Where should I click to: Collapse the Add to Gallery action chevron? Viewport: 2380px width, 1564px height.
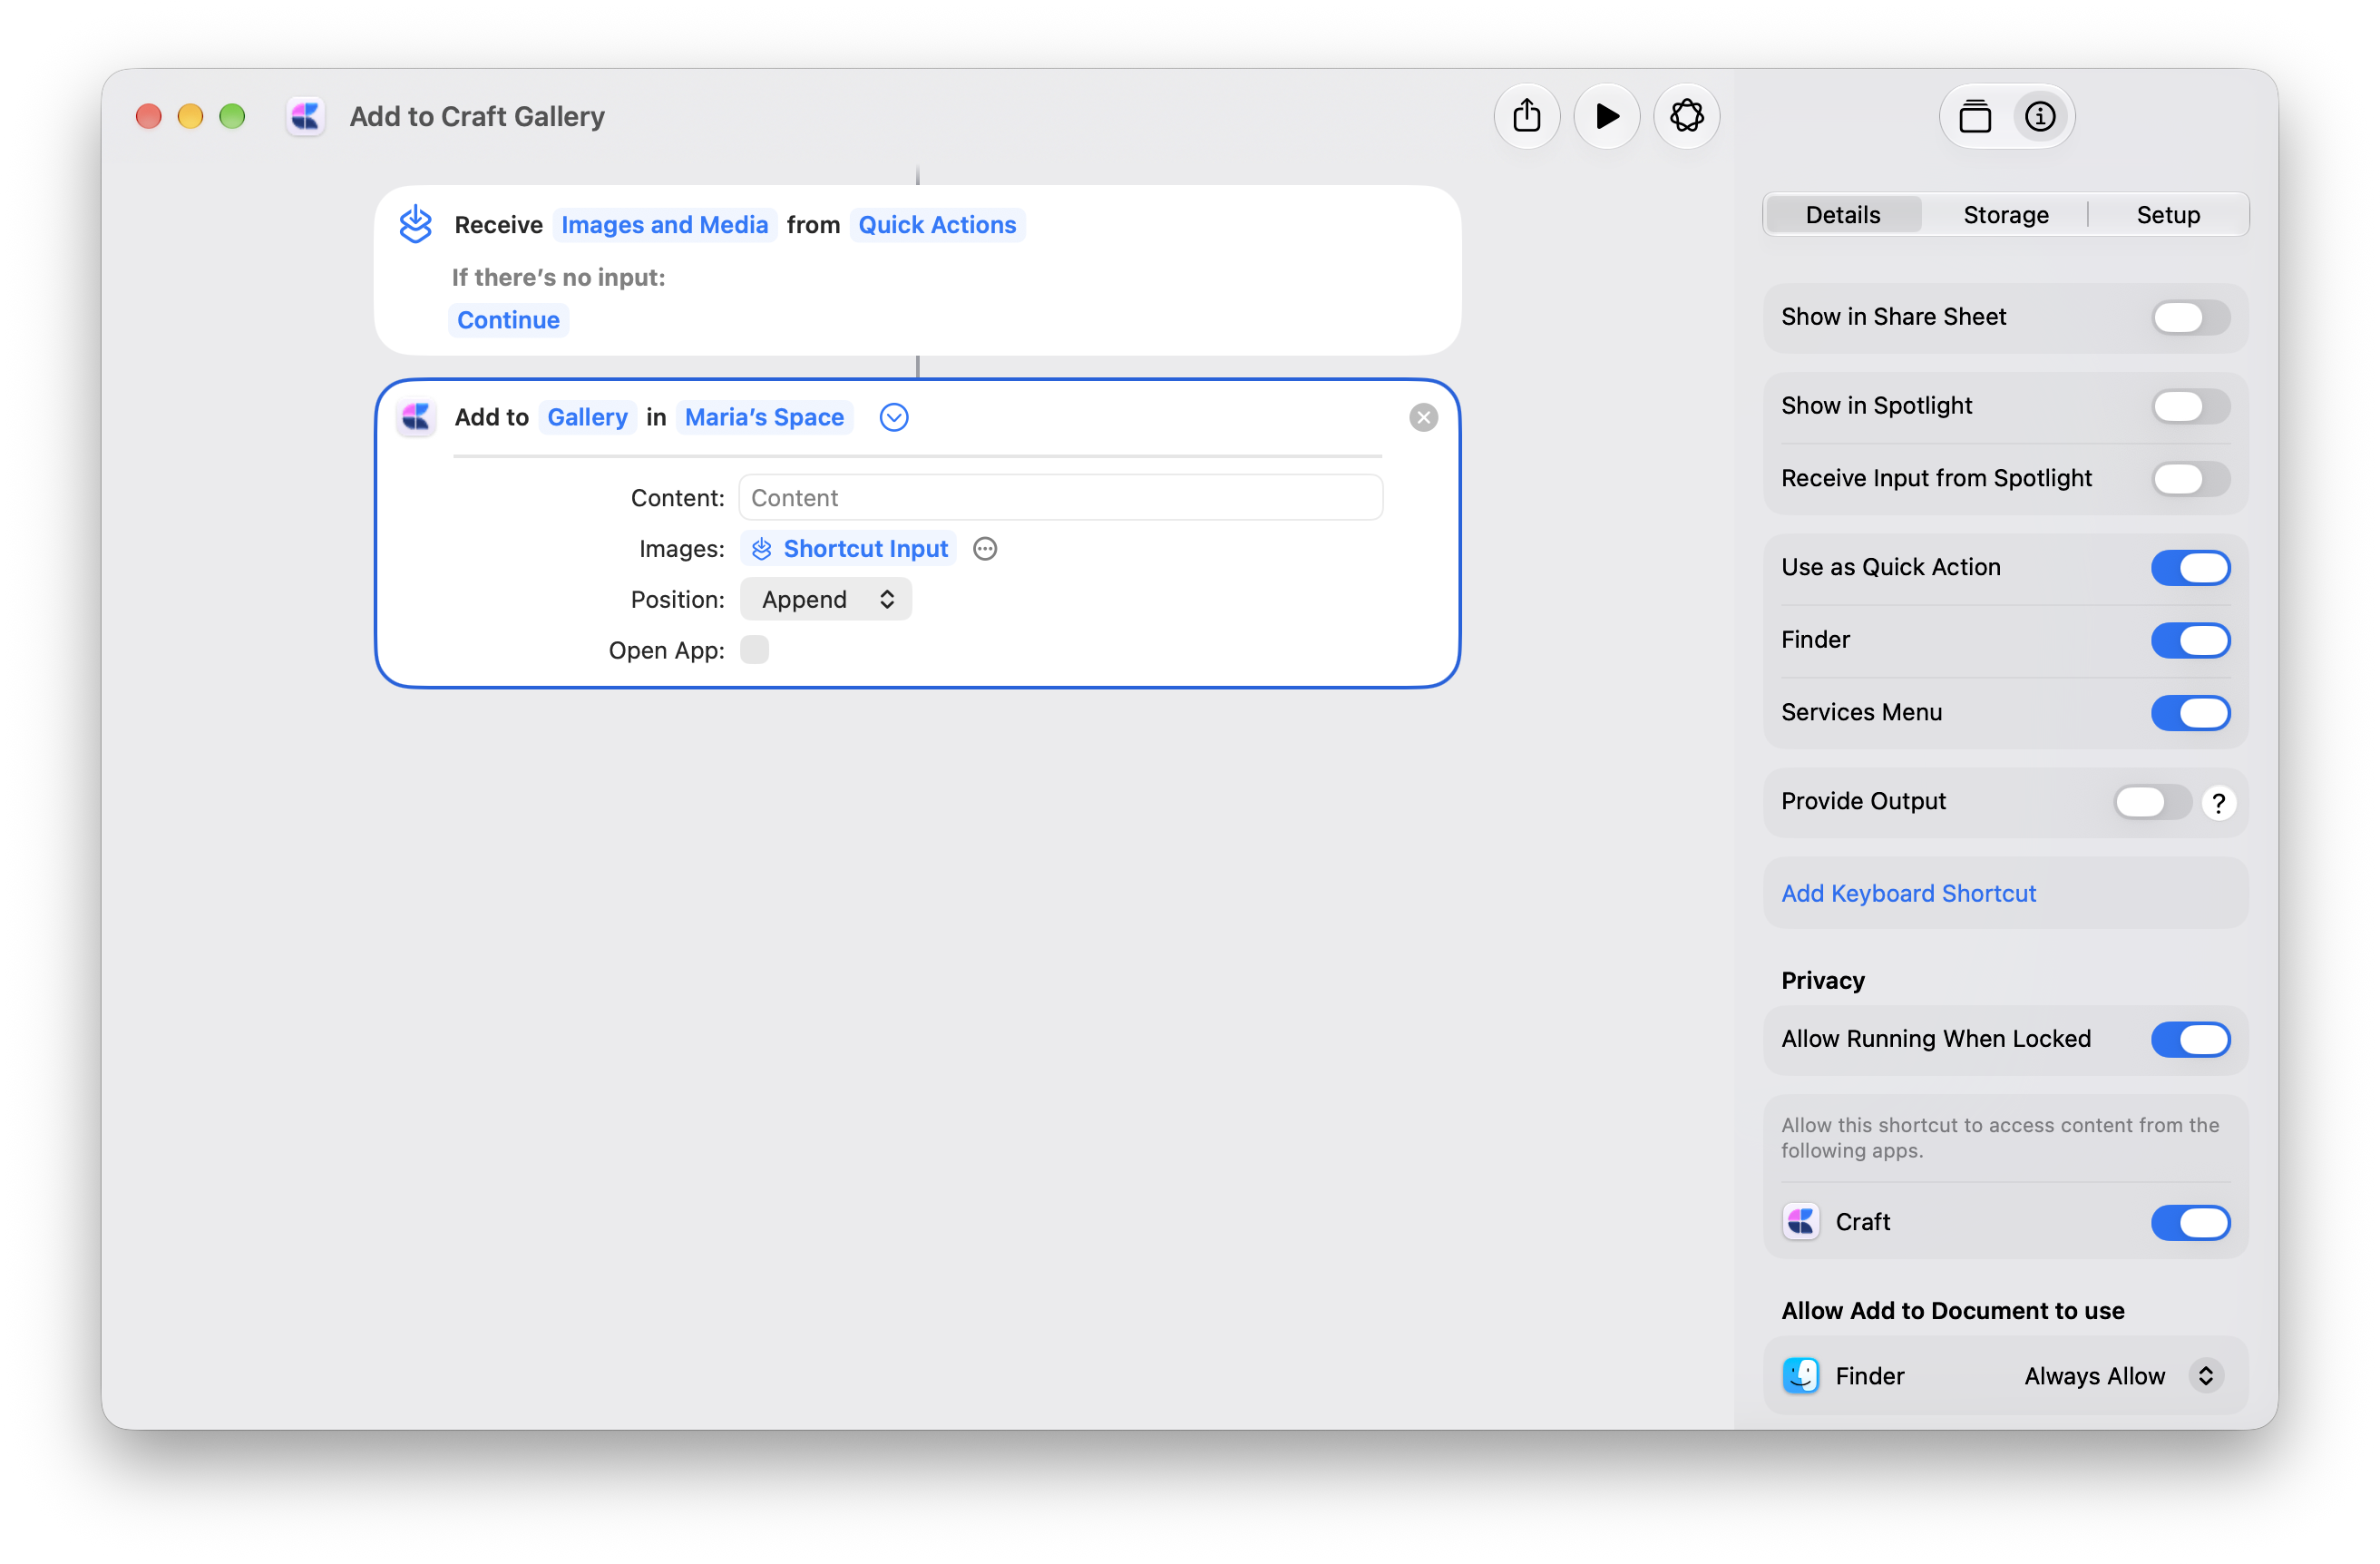[x=893, y=417]
